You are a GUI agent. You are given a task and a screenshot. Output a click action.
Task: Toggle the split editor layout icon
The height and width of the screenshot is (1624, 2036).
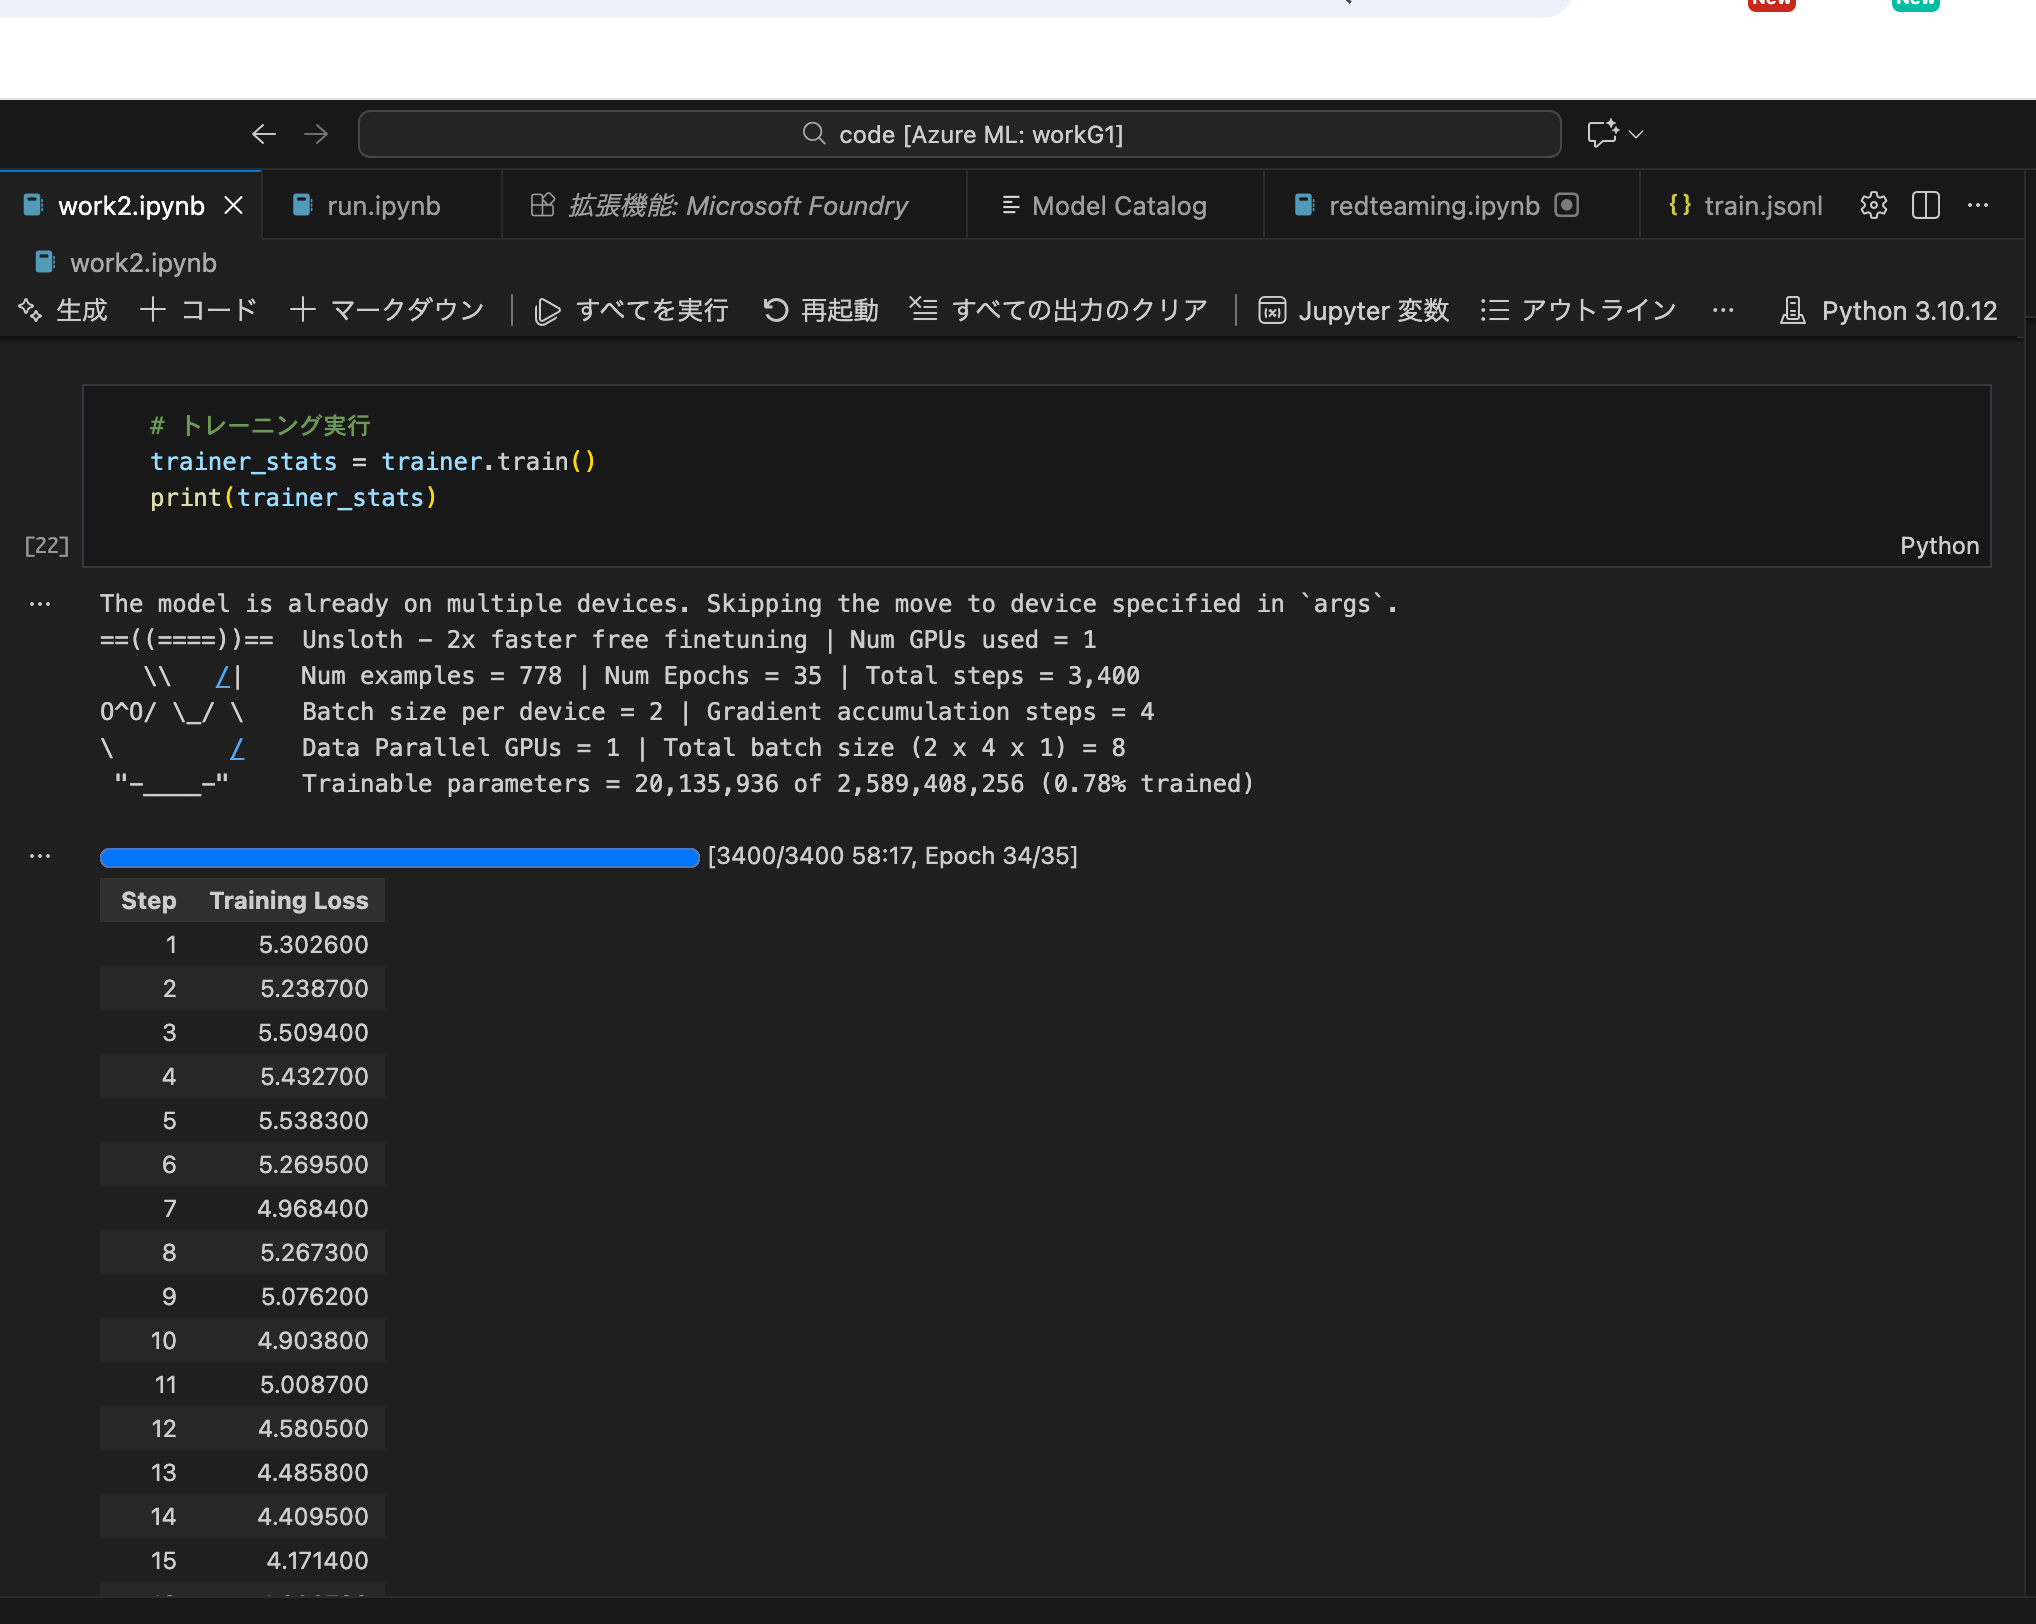pyautogui.click(x=1925, y=206)
